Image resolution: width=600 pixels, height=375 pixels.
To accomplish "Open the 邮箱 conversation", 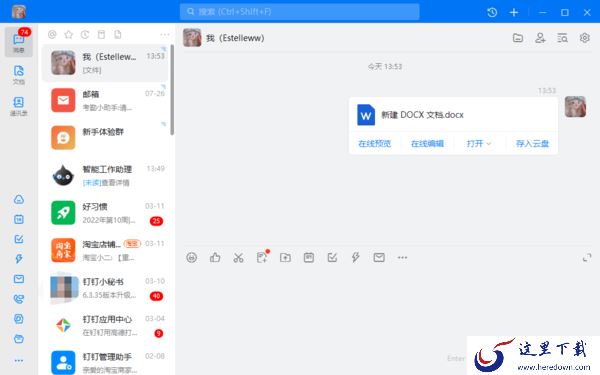I will tap(106, 100).
